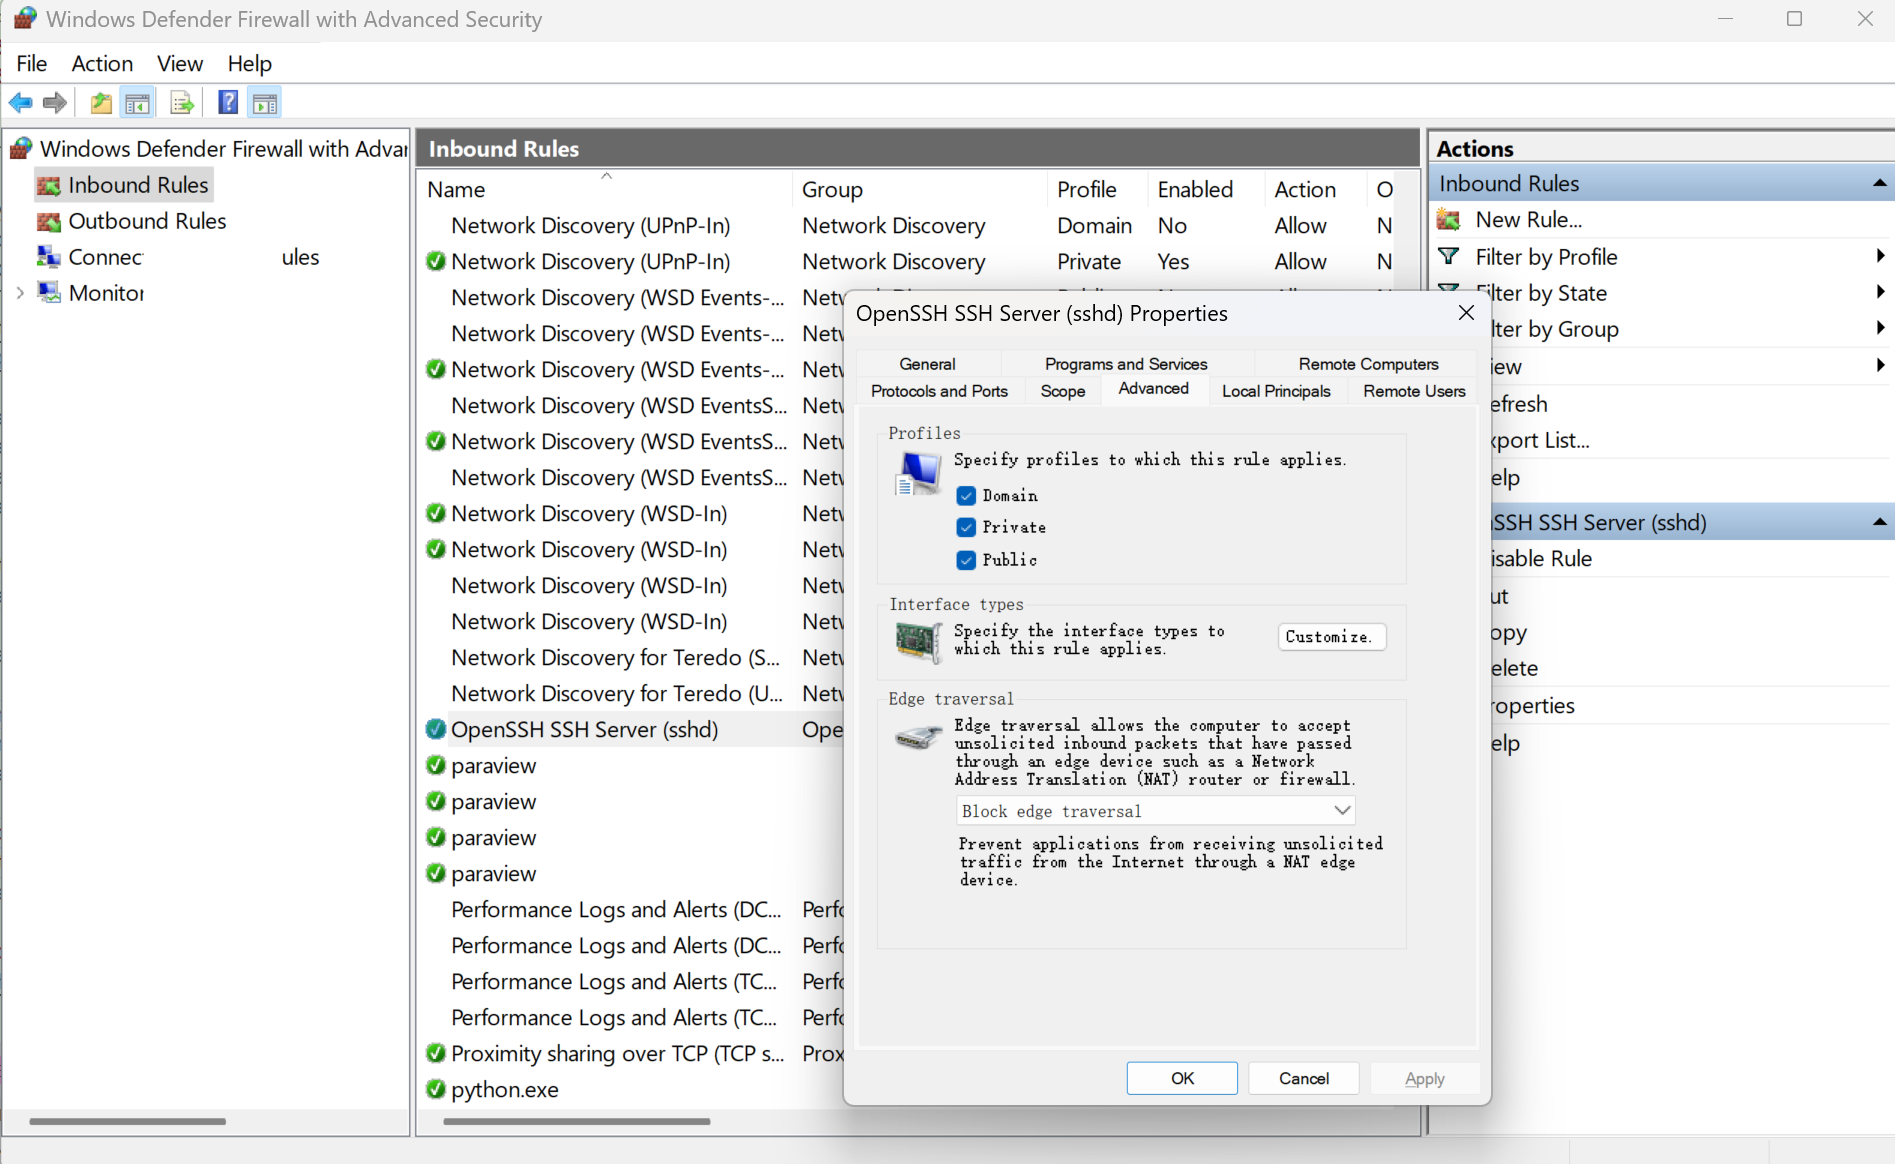Sort rules by the Profile column header
Viewport: 1895px width, 1164px height.
1098,189
